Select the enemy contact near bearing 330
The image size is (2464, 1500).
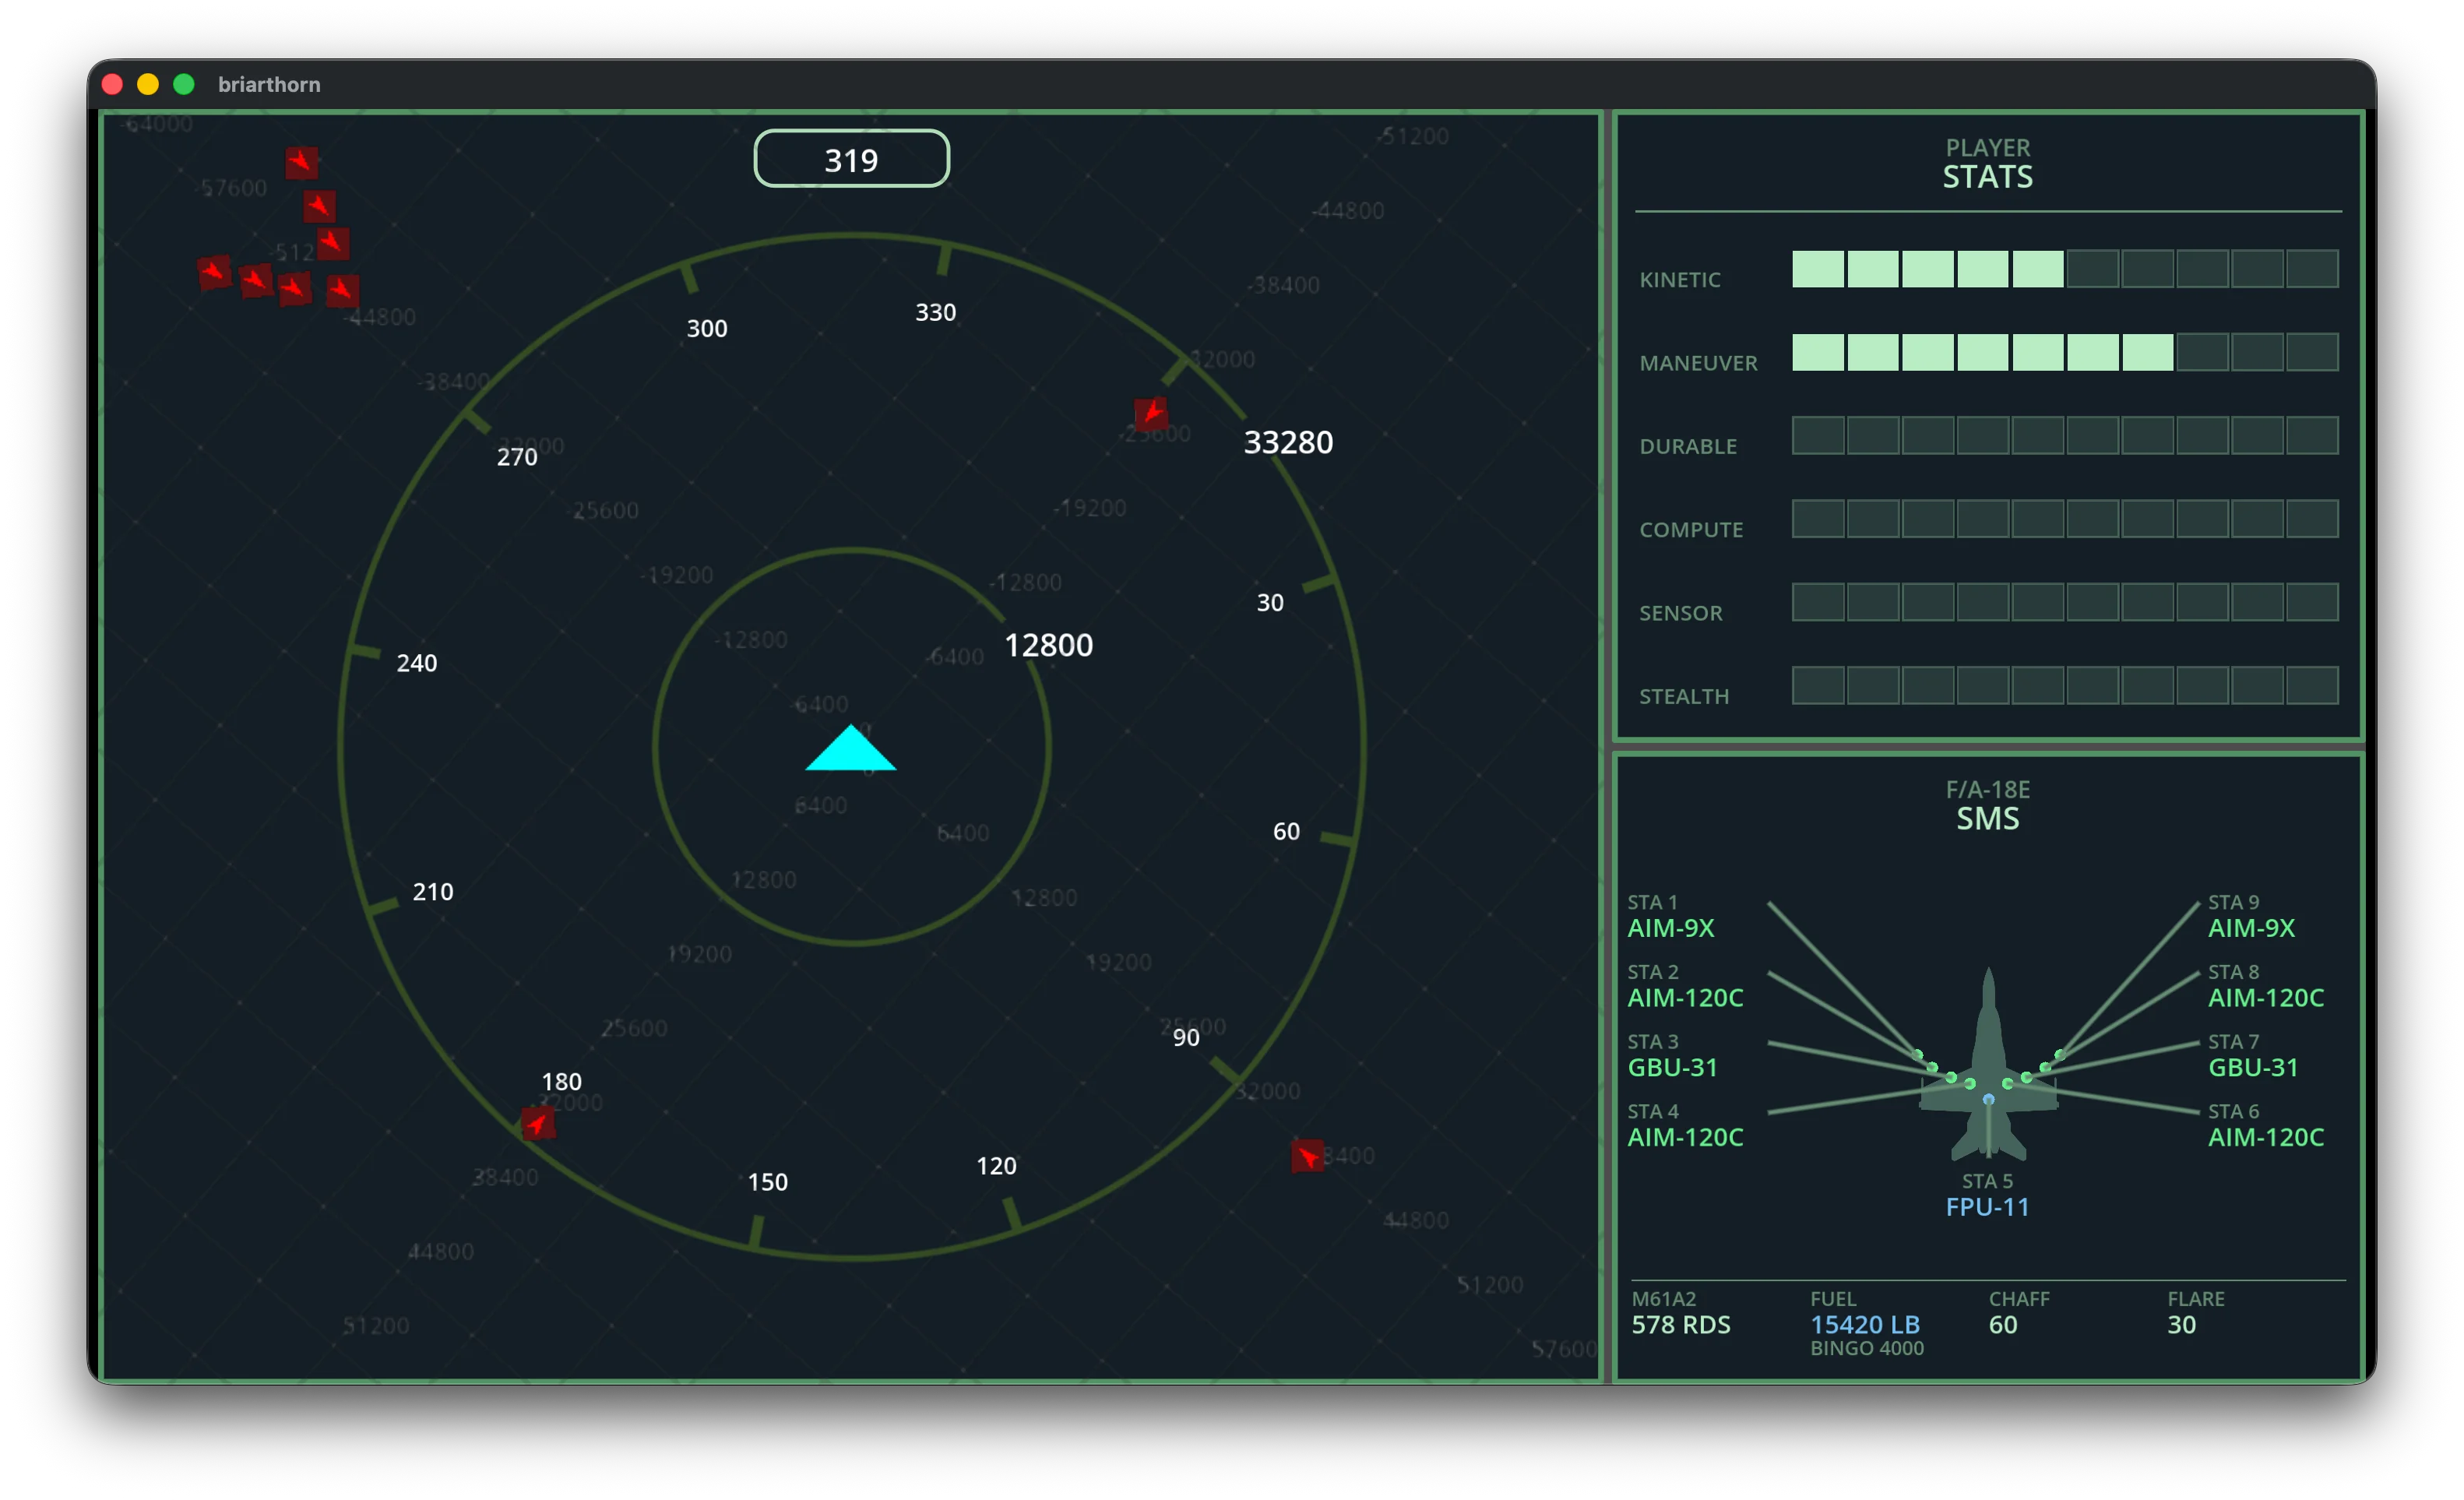(x=1152, y=414)
